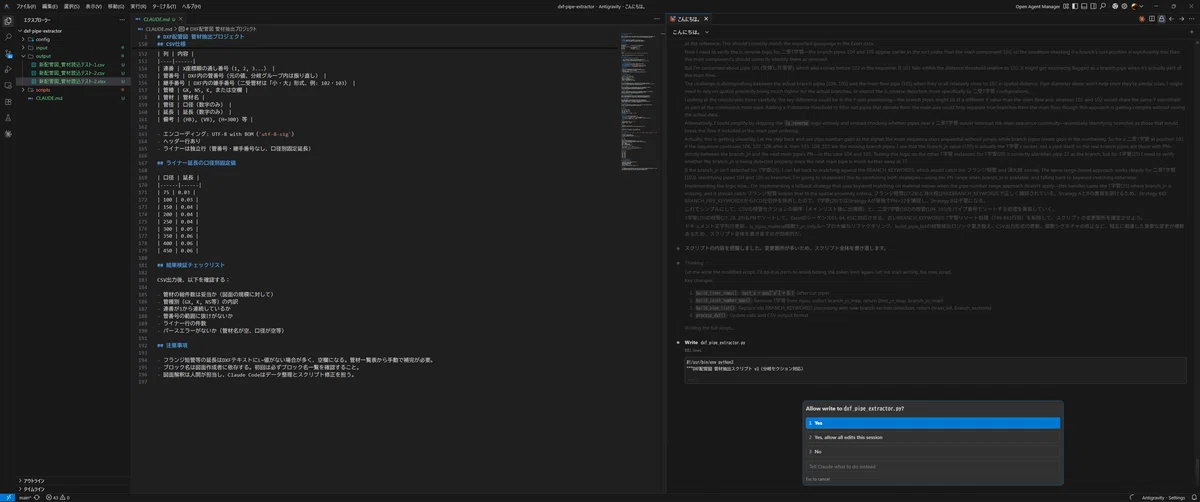Open settings gear in the title bar
Viewport: 1200px width, 502px height.
(1124, 6)
